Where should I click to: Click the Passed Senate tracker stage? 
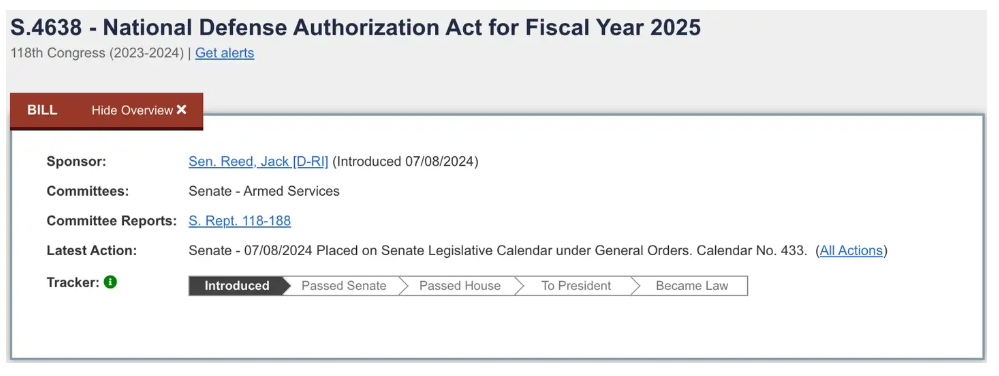coord(343,286)
